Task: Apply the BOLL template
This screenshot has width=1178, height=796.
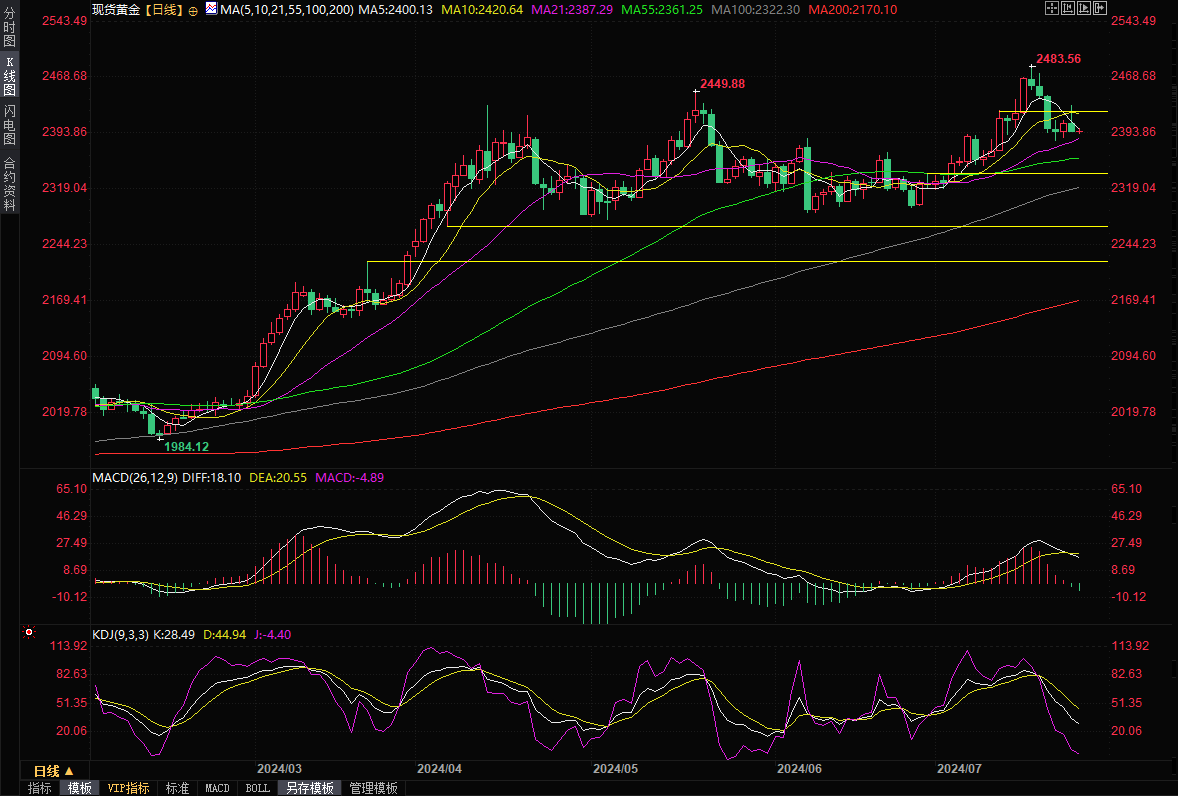Action: pos(257,788)
